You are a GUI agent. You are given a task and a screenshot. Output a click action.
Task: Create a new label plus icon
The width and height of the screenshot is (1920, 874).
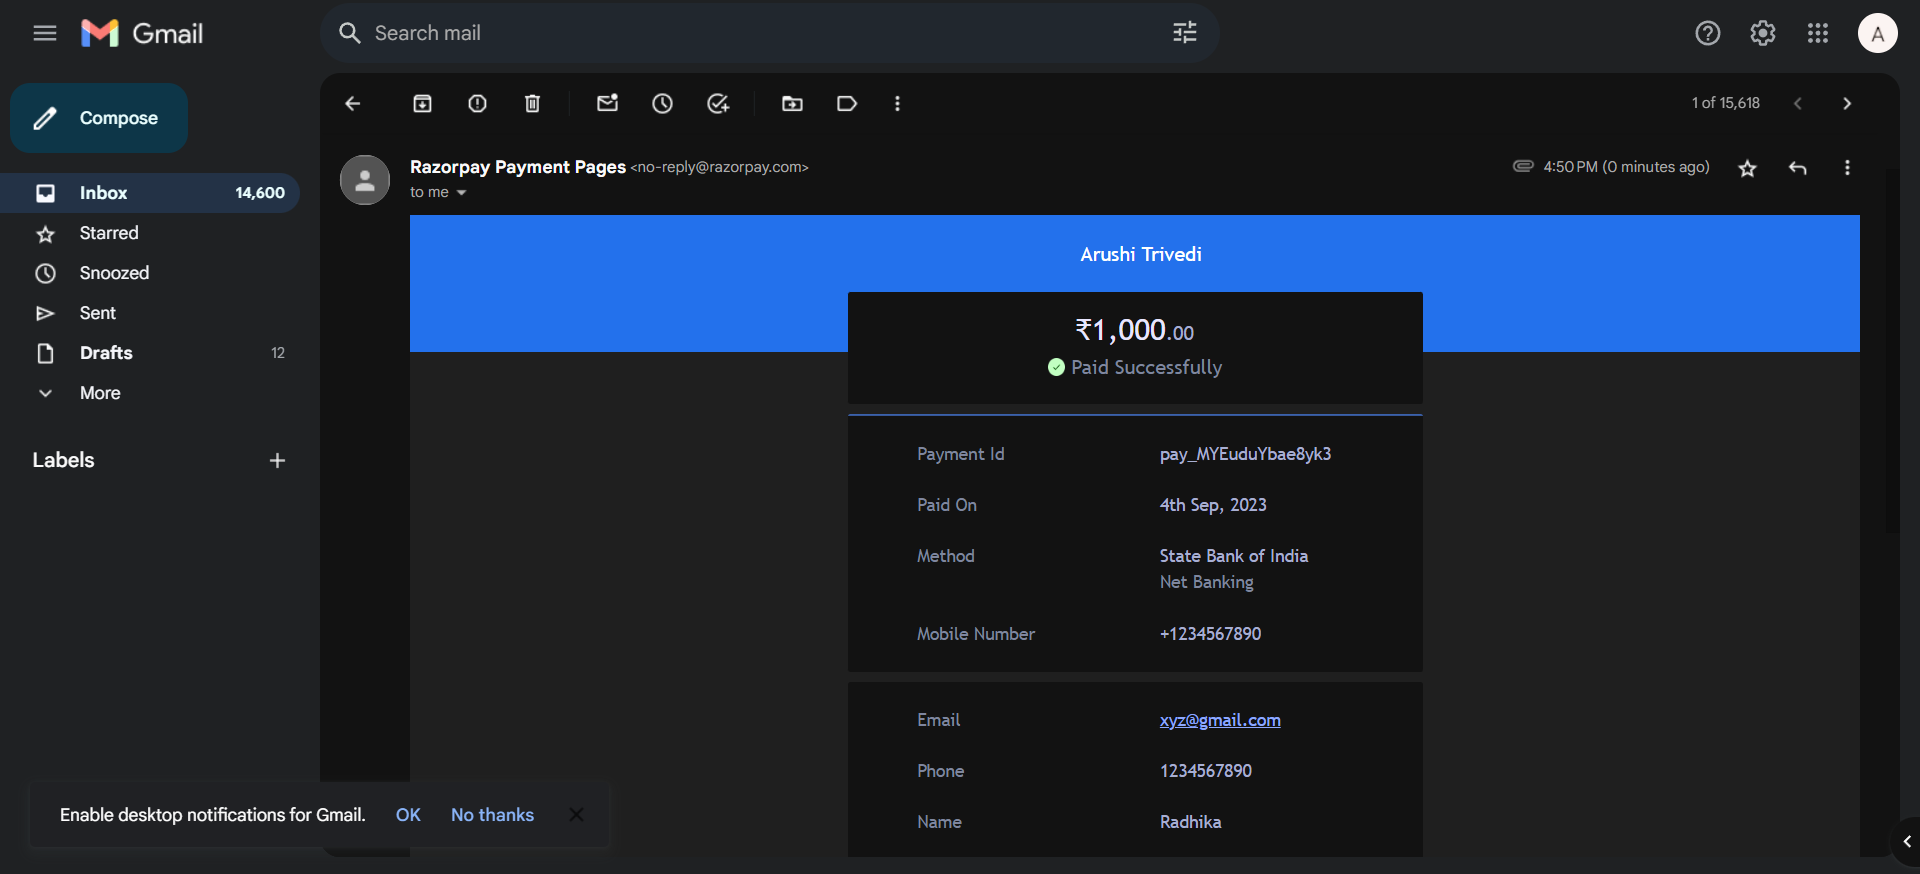277,460
